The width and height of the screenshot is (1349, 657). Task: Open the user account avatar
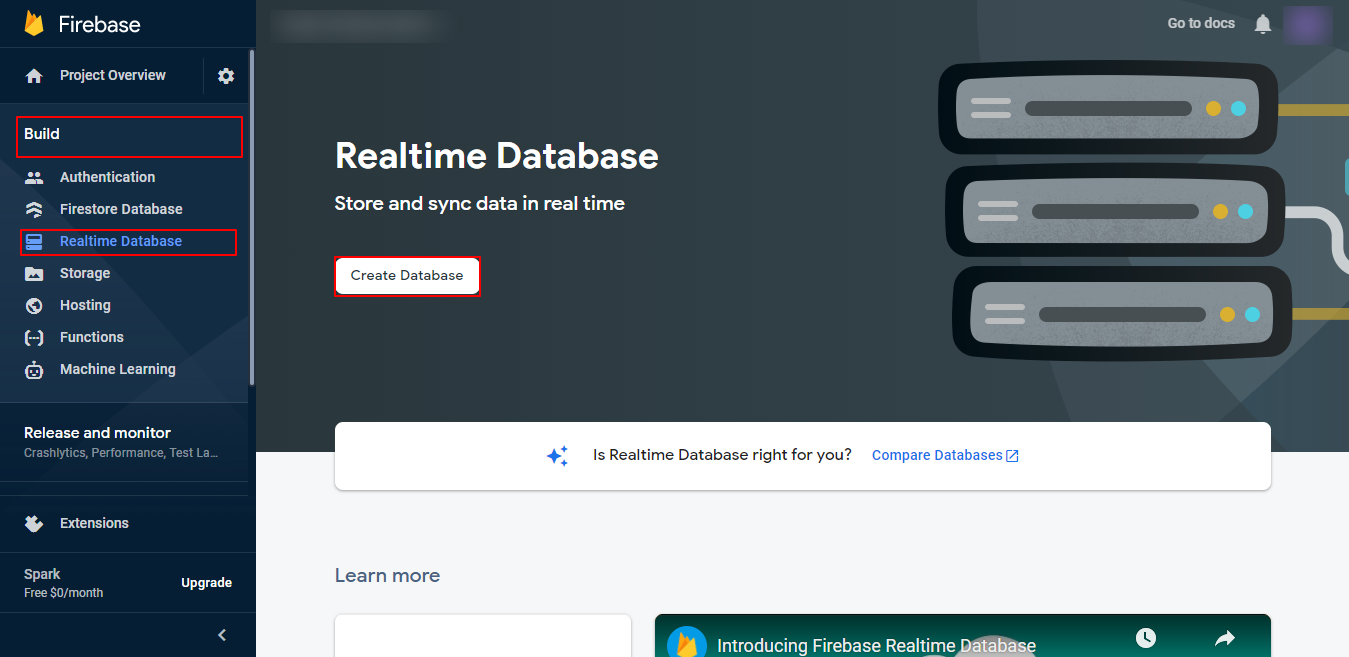(1308, 25)
